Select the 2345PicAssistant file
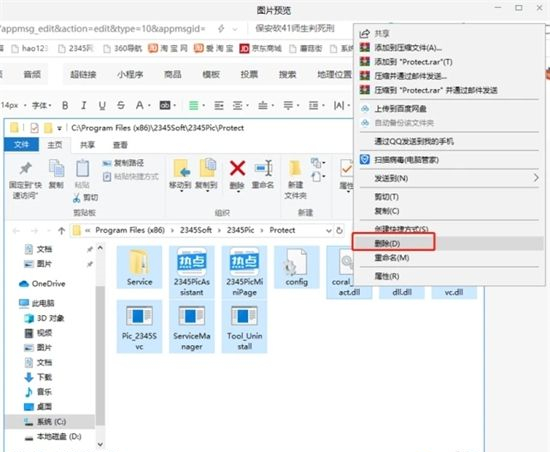Image resolution: width=550 pixels, height=452 pixels. (x=192, y=272)
